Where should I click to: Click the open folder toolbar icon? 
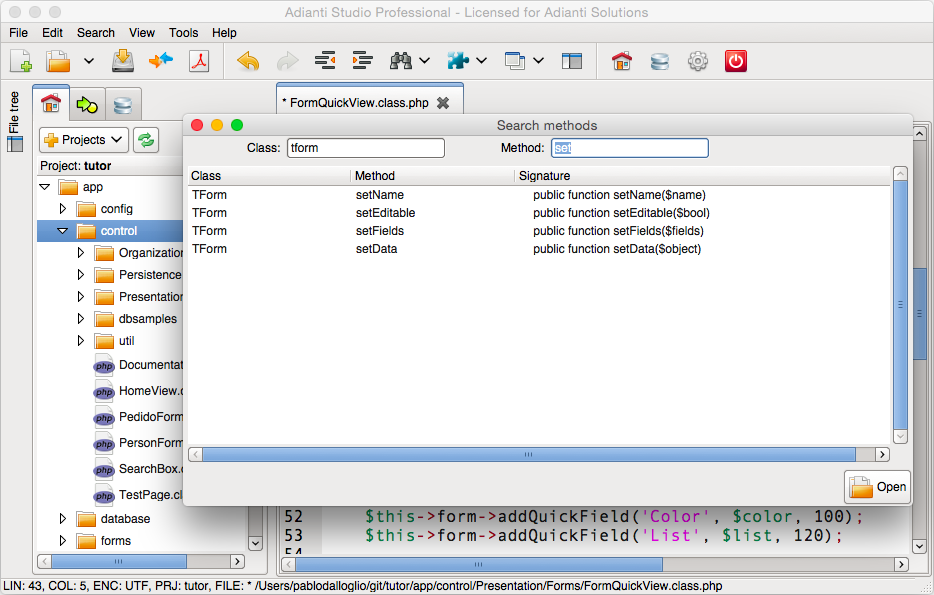[x=58, y=61]
